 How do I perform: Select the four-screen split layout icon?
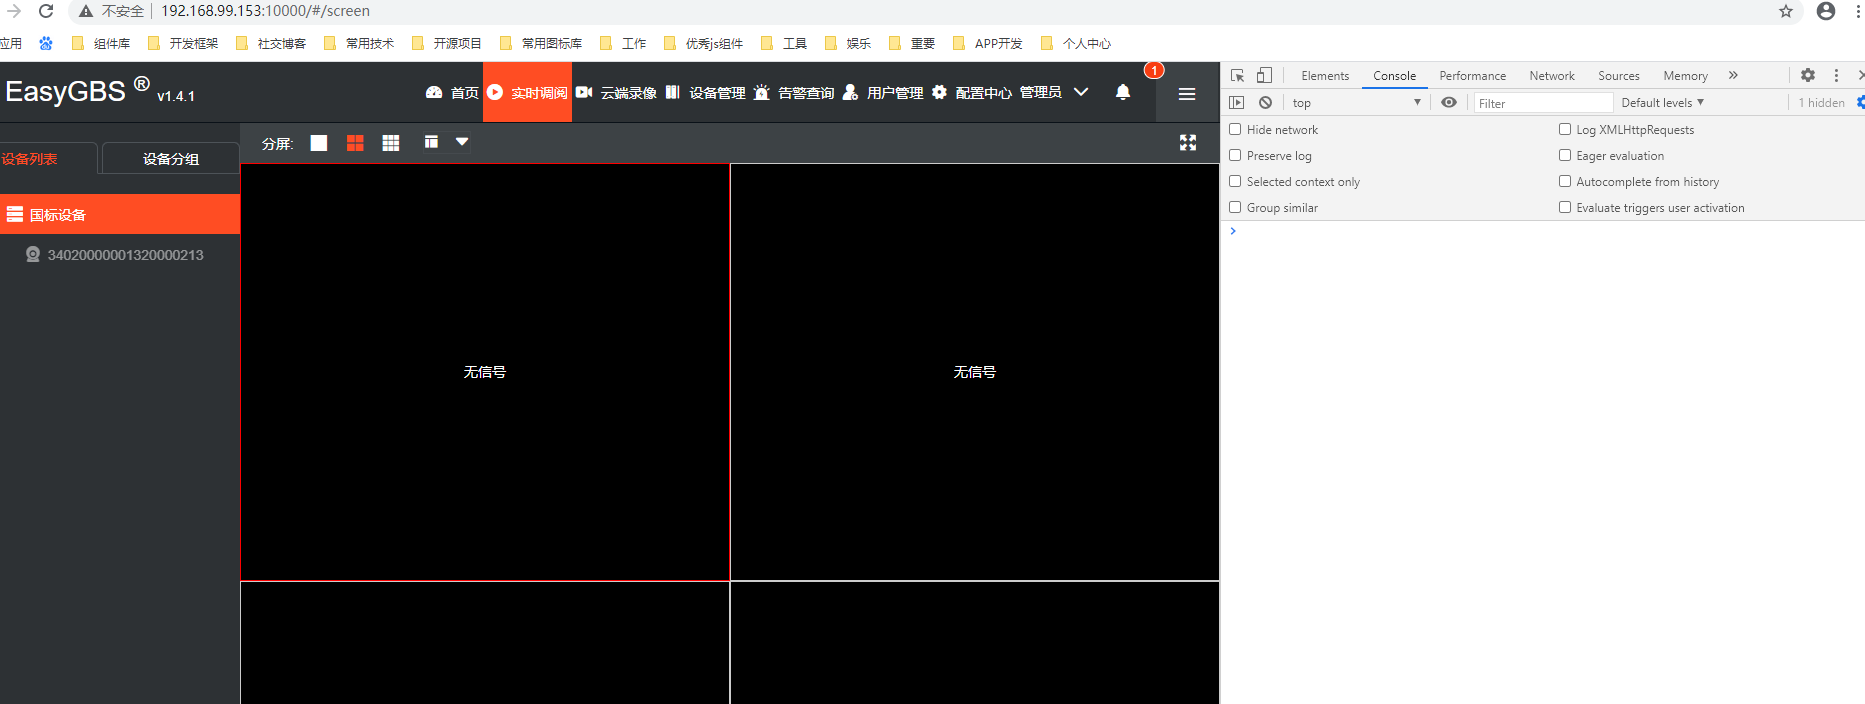(355, 143)
